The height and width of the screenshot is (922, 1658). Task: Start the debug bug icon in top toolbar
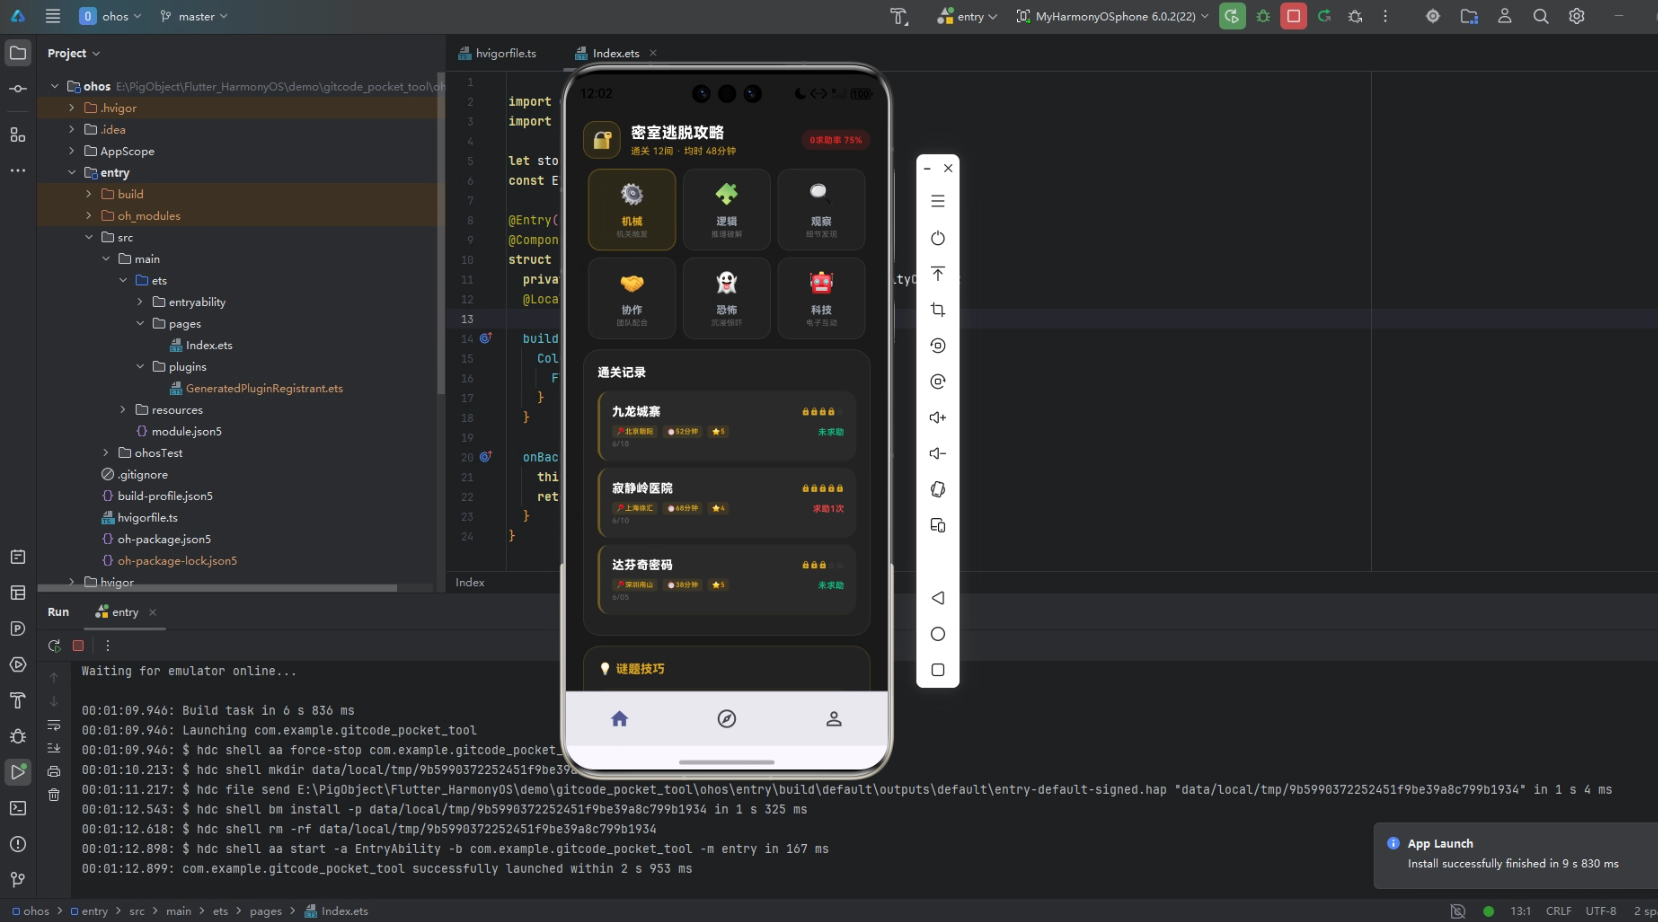click(x=1263, y=16)
